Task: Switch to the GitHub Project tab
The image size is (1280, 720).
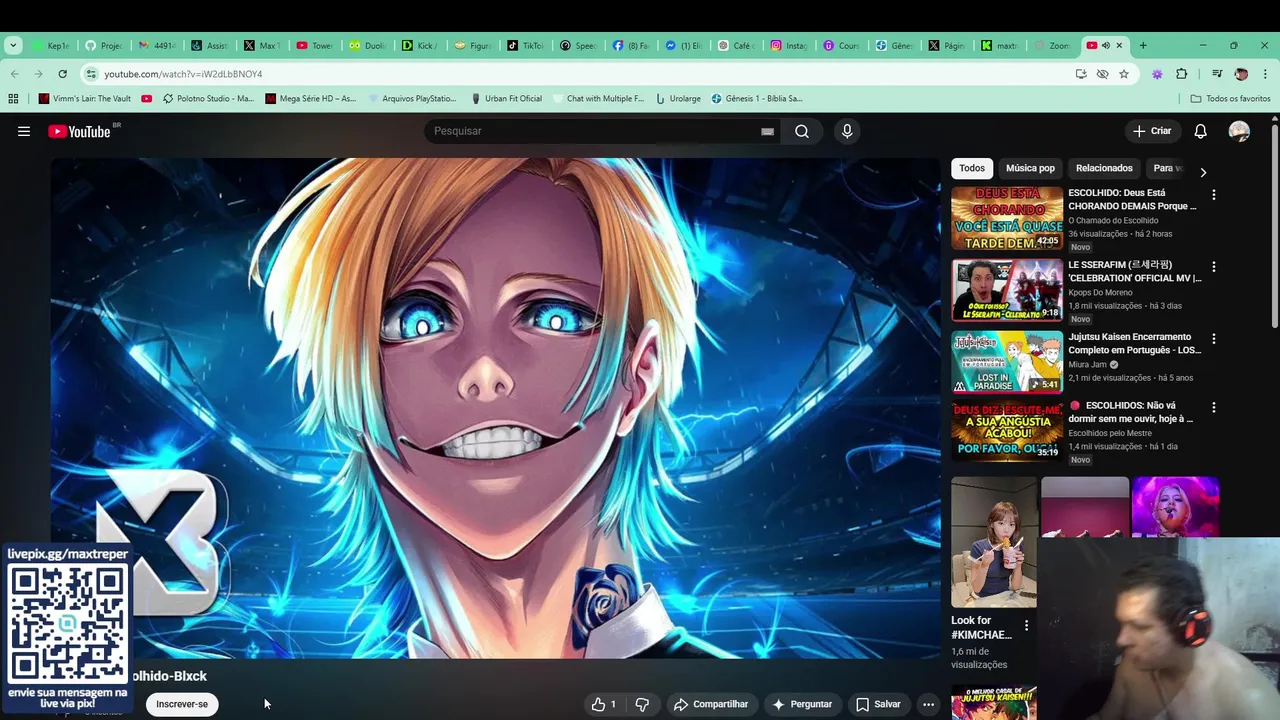Action: (104, 45)
